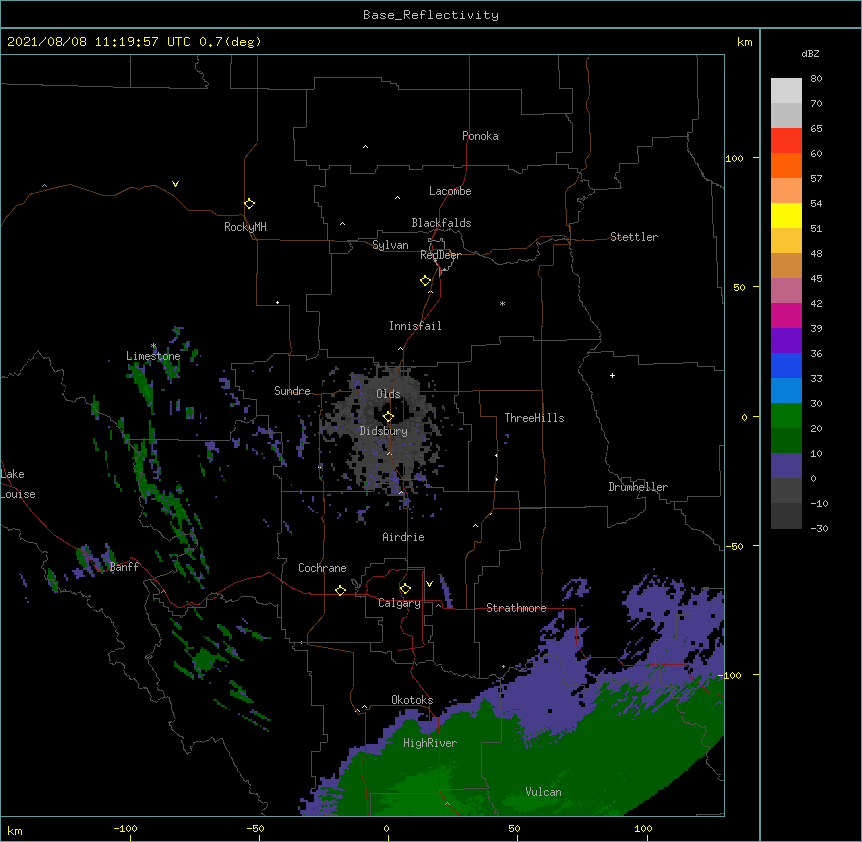Screen dimensions: 862x842
Task: Select the radar site diamond between Olds and Didsbury
Action: (x=388, y=416)
